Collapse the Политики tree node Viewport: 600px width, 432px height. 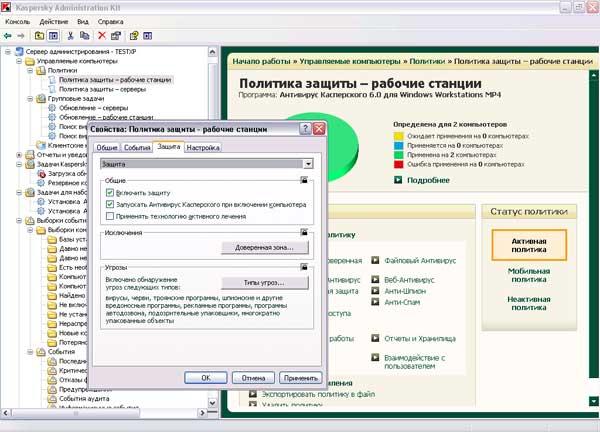30,70
